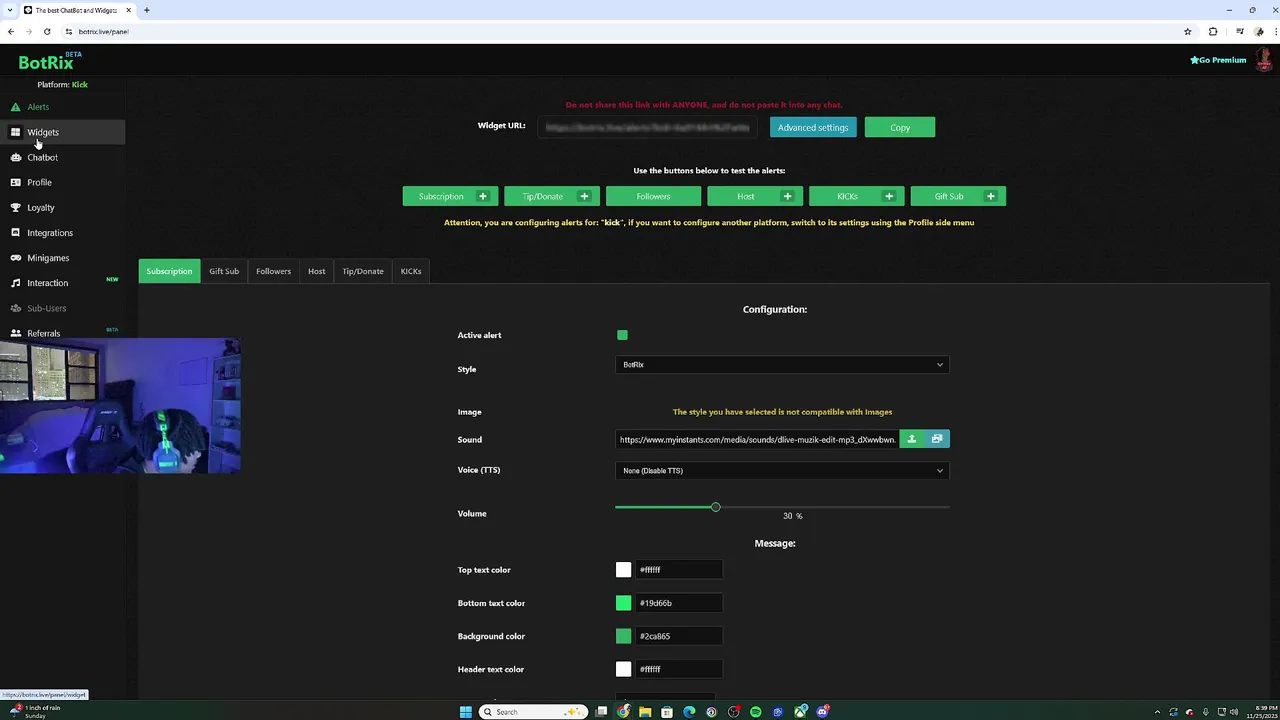
Task: Open Referrals in the sidebar
Action: [43, 333]
